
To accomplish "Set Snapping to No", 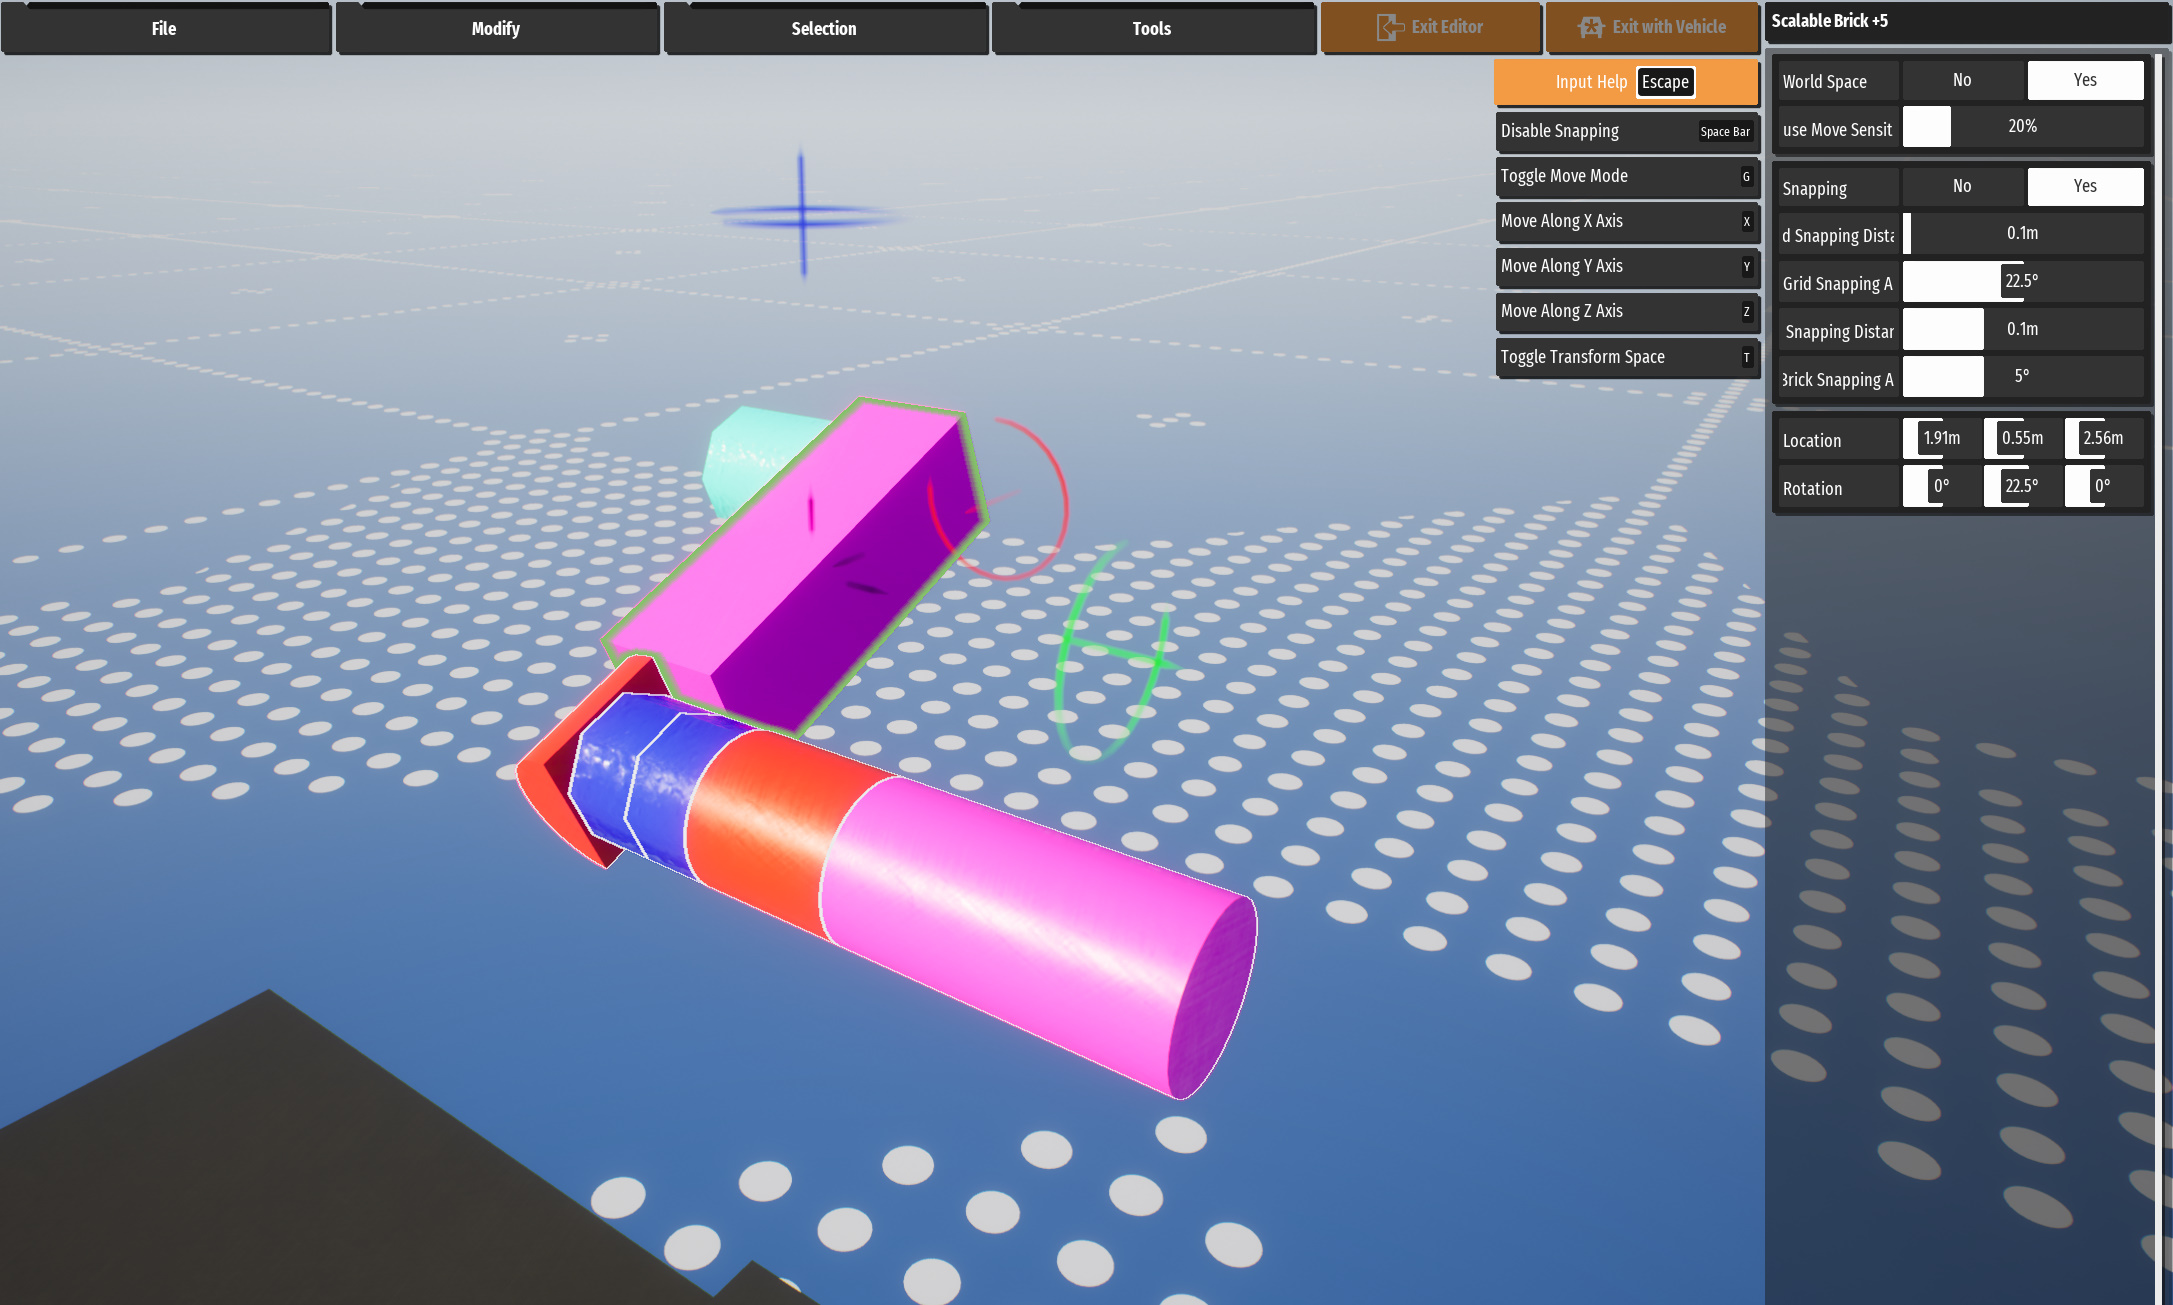I will point(1962,186).
